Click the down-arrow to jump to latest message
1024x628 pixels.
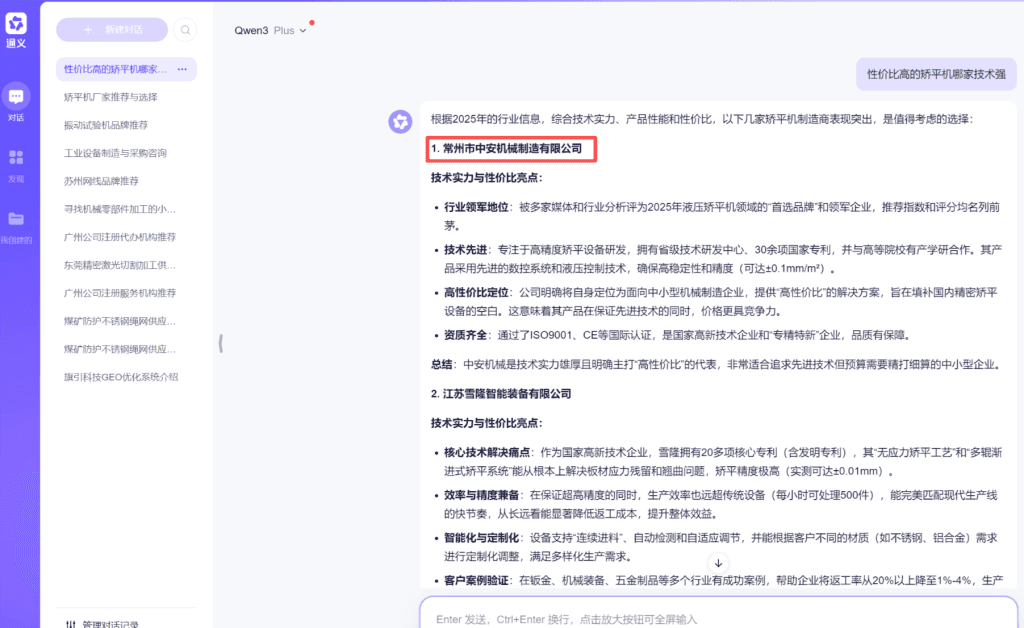(718, 563)
